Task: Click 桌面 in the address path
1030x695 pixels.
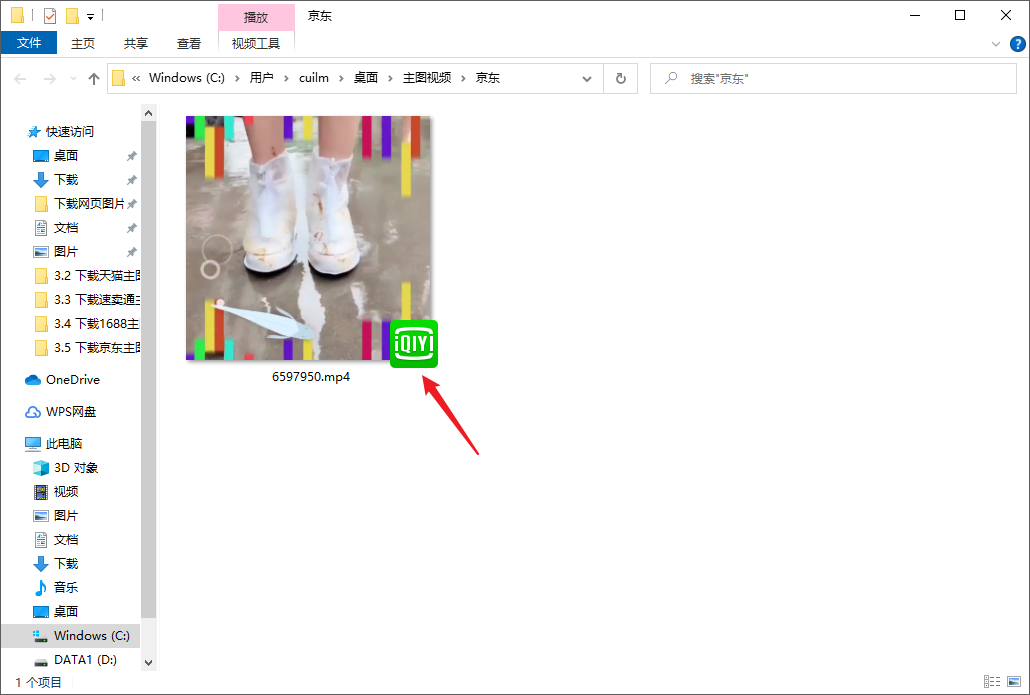Action: (365, 78)
